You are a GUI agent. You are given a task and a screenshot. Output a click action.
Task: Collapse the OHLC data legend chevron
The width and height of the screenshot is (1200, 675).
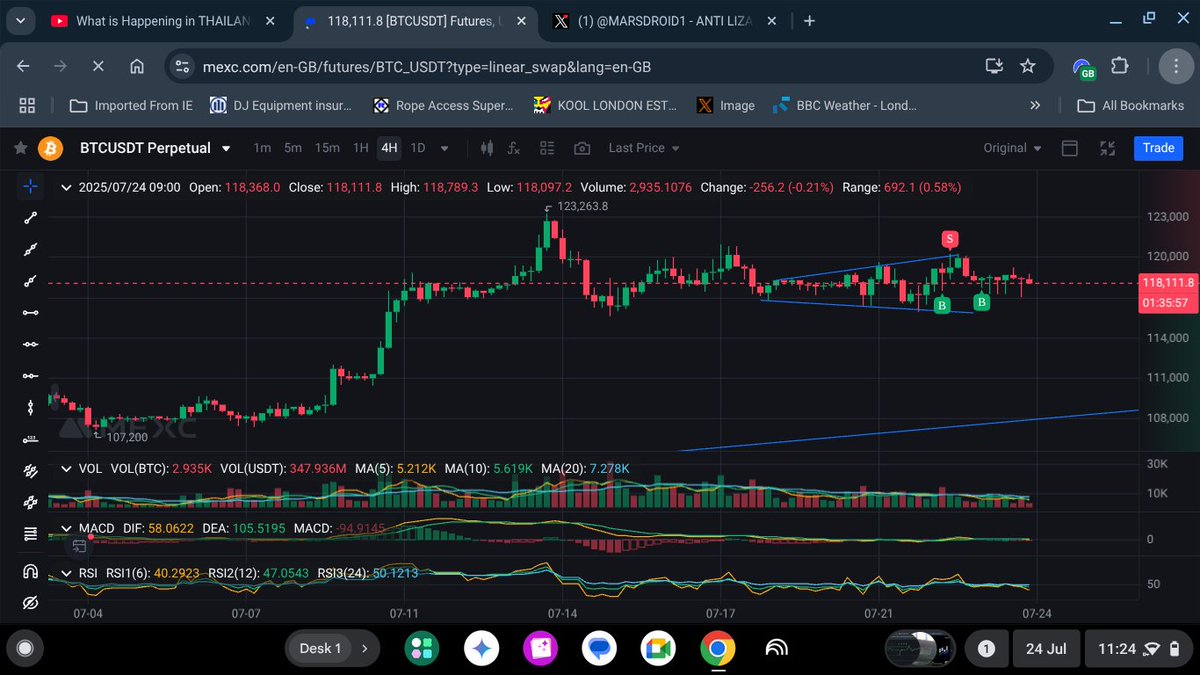66,187
